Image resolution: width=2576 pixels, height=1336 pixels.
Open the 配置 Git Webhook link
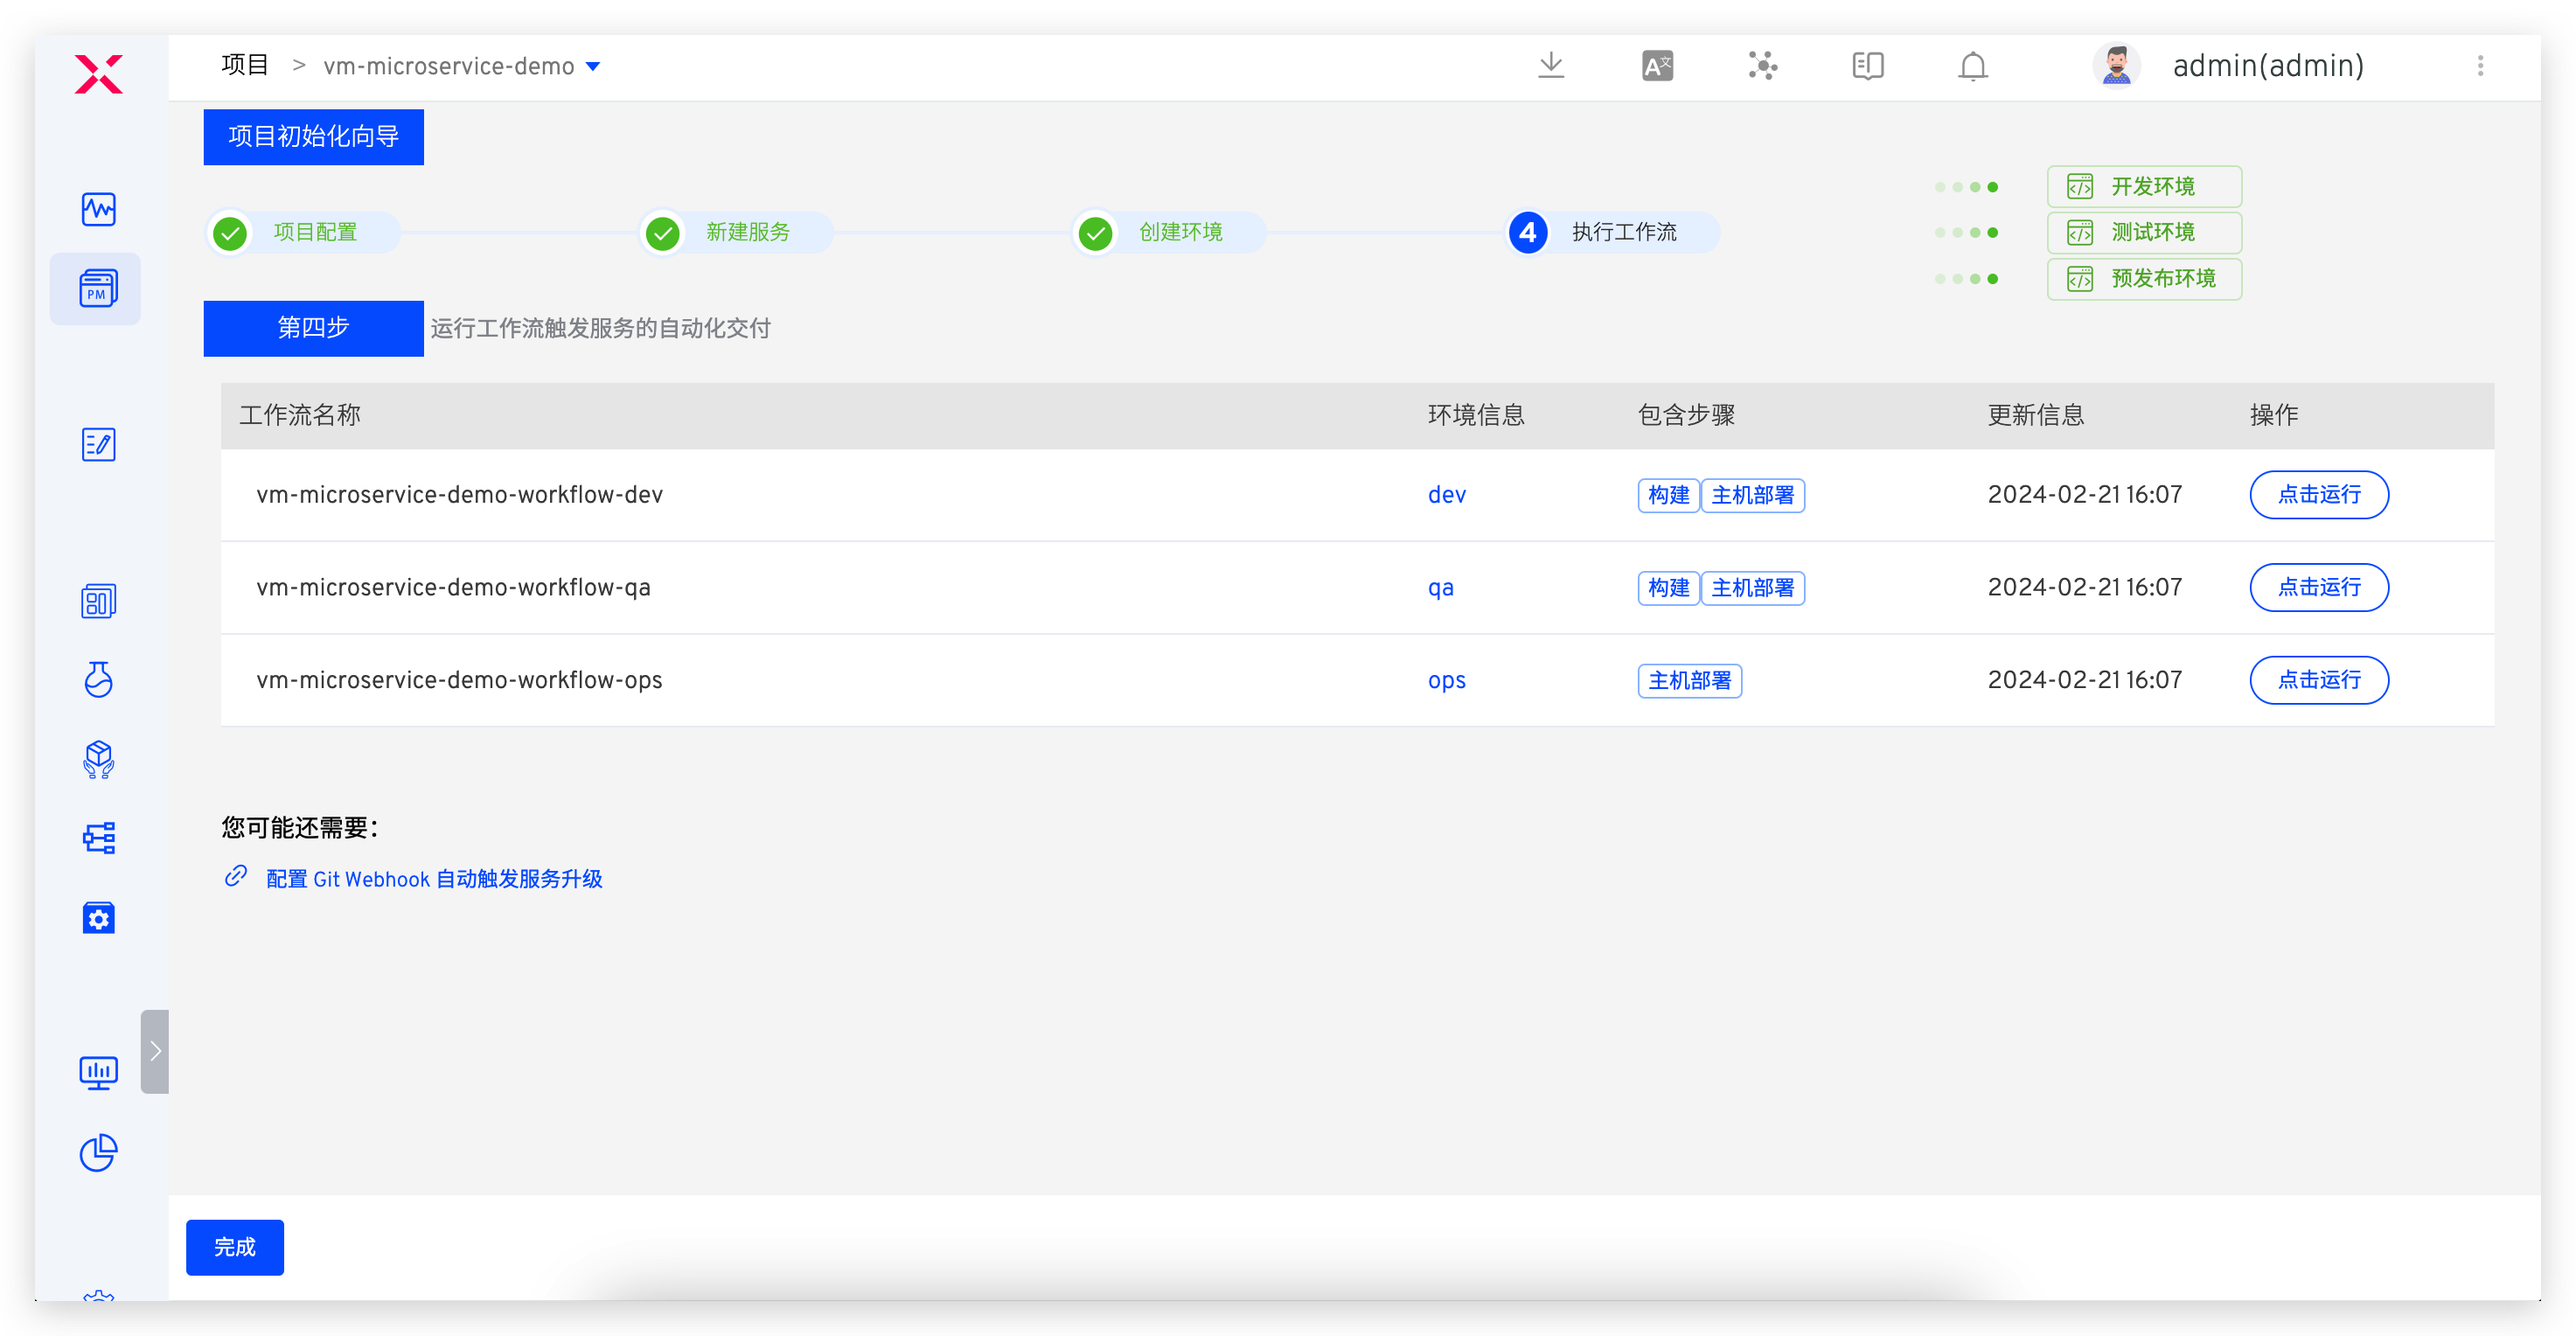[x=433, y=878]
